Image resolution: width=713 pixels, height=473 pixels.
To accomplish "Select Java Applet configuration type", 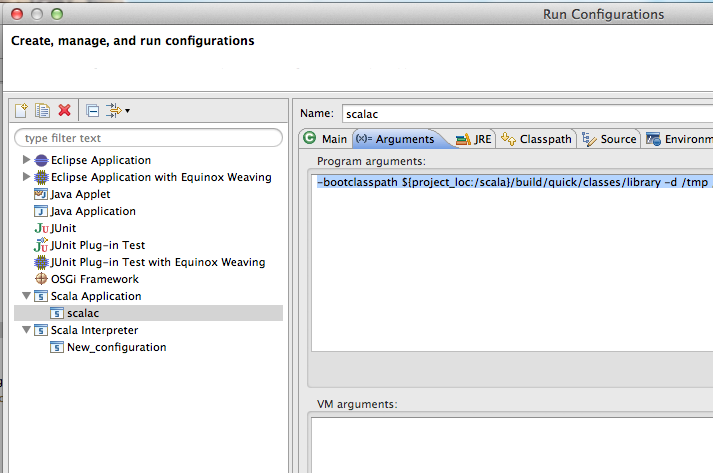I will [x=80, y=194].
